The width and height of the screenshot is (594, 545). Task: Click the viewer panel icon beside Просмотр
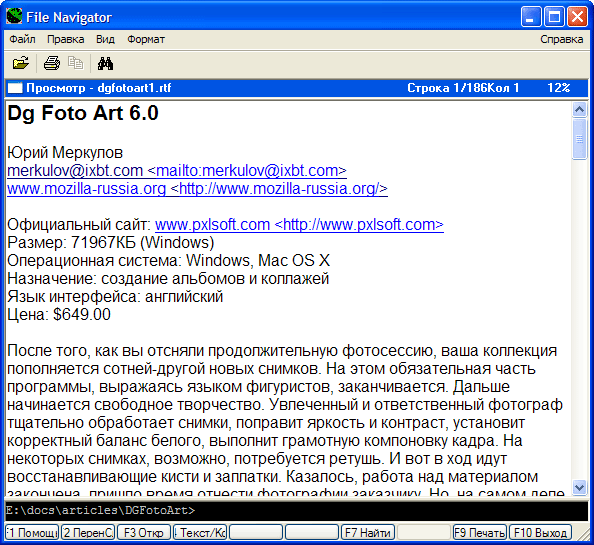15,88
